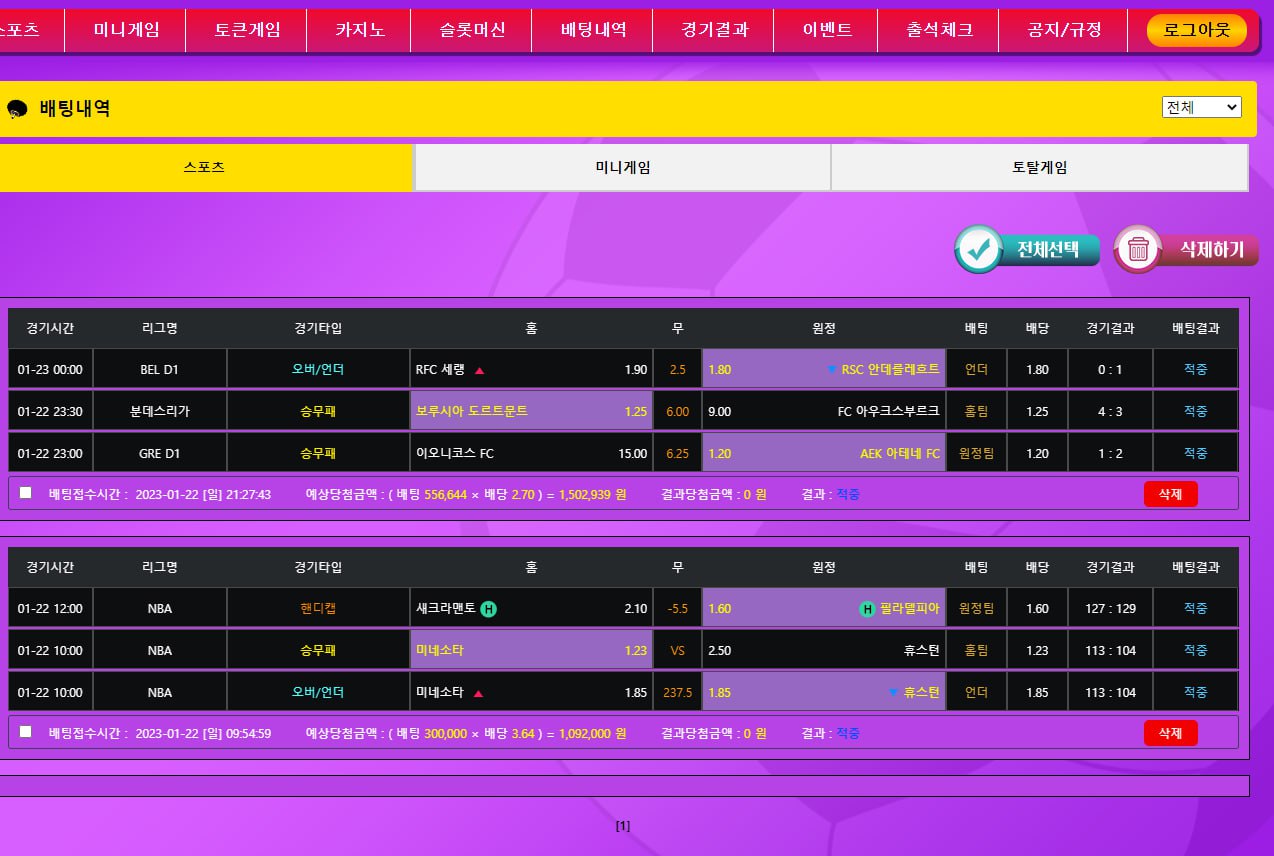Click page number 1 in pagination

(623, 826)
